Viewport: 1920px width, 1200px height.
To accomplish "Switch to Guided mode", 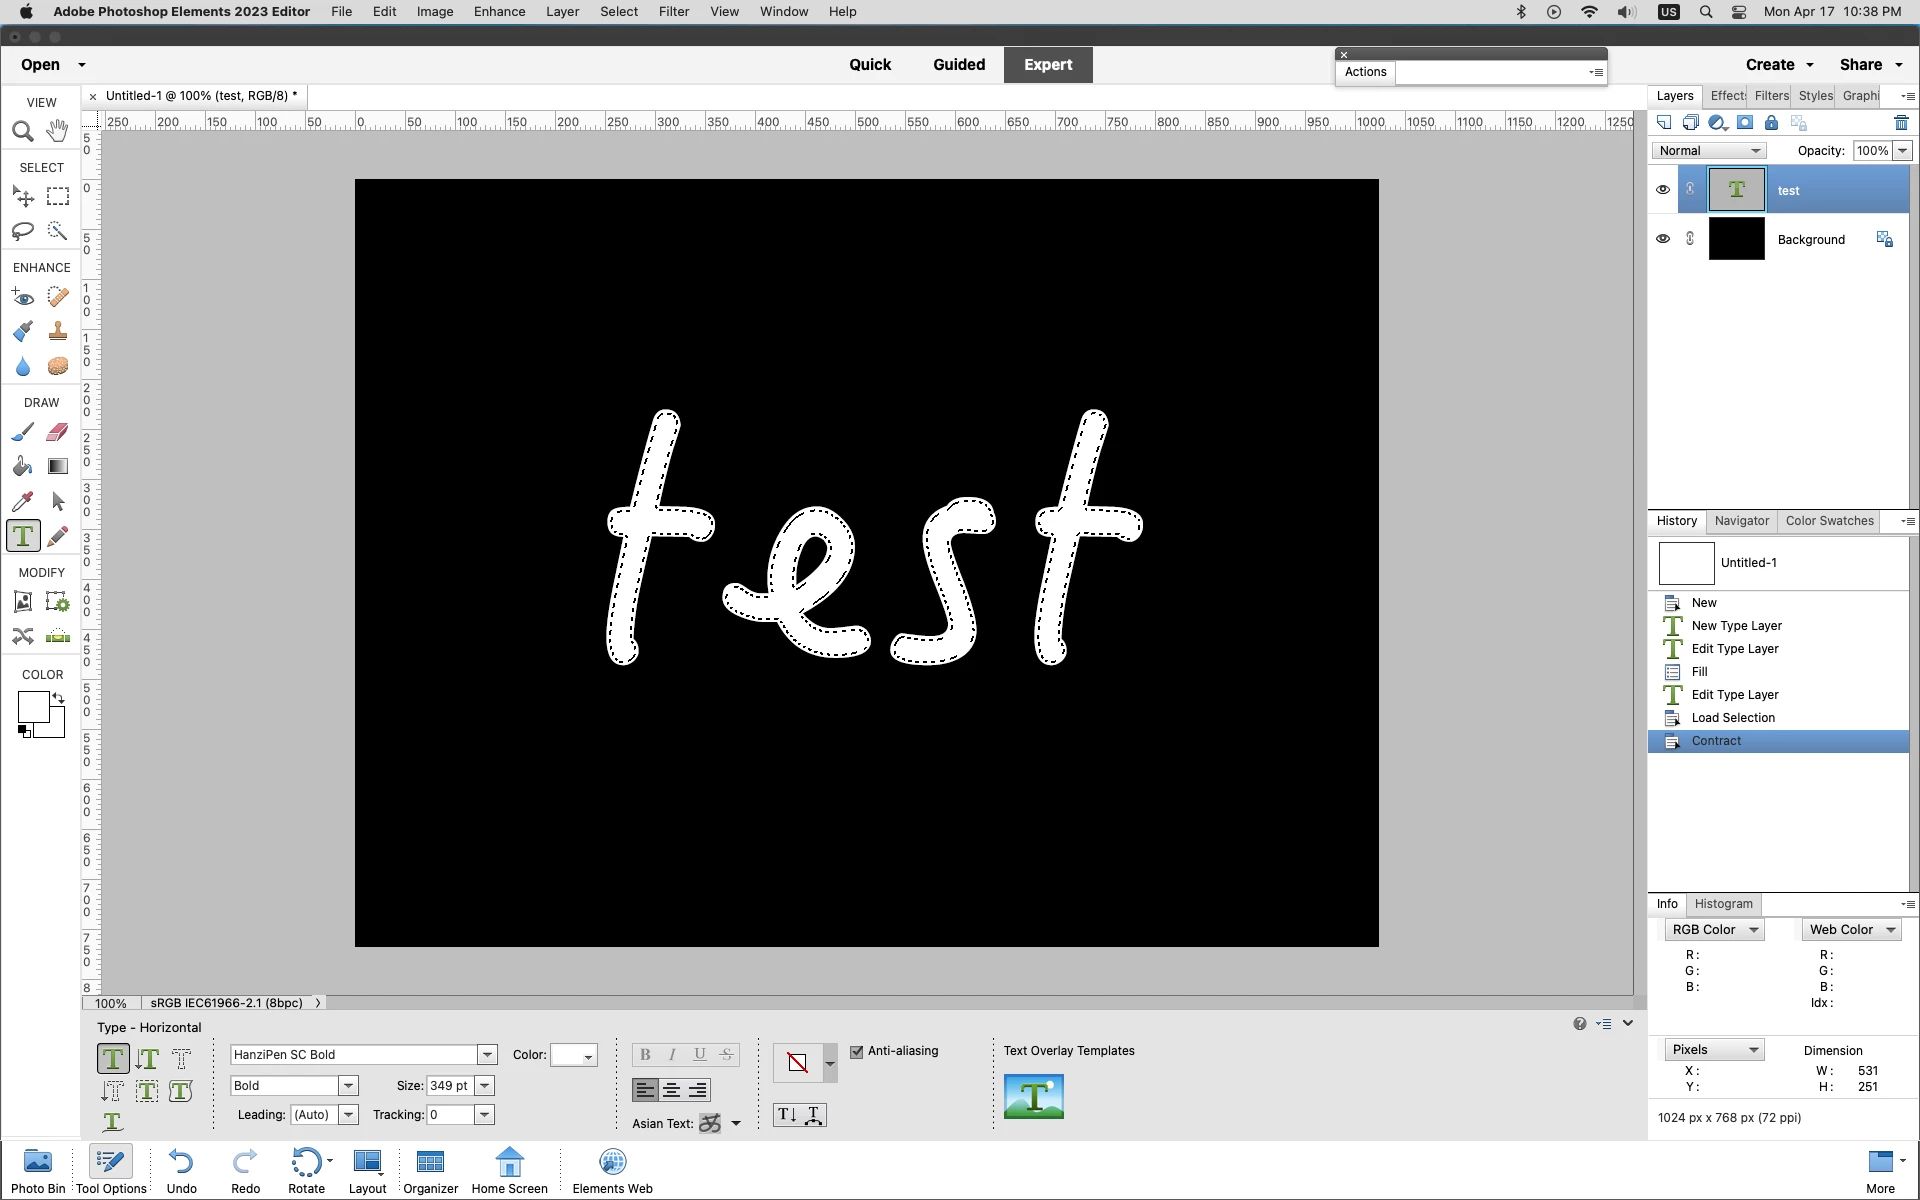I will click(958, 65).
